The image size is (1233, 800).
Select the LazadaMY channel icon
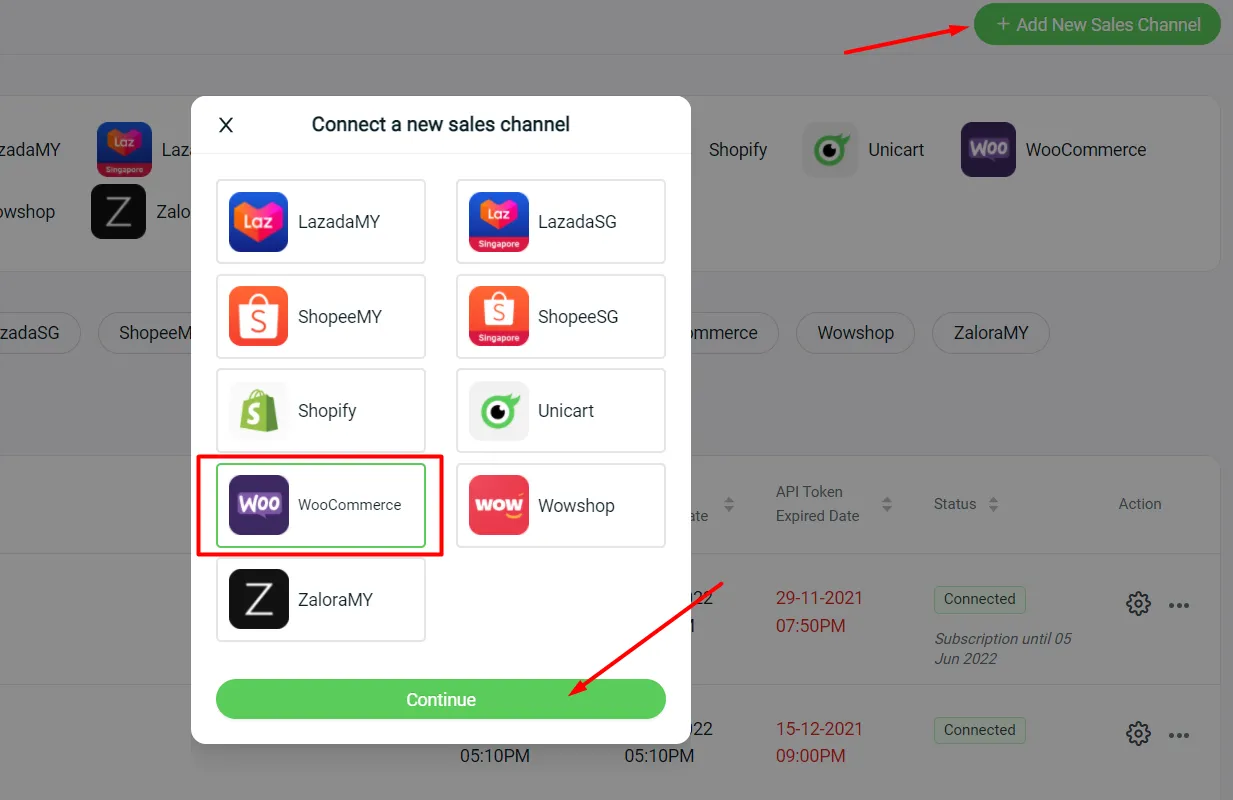(x=259, y=222)
